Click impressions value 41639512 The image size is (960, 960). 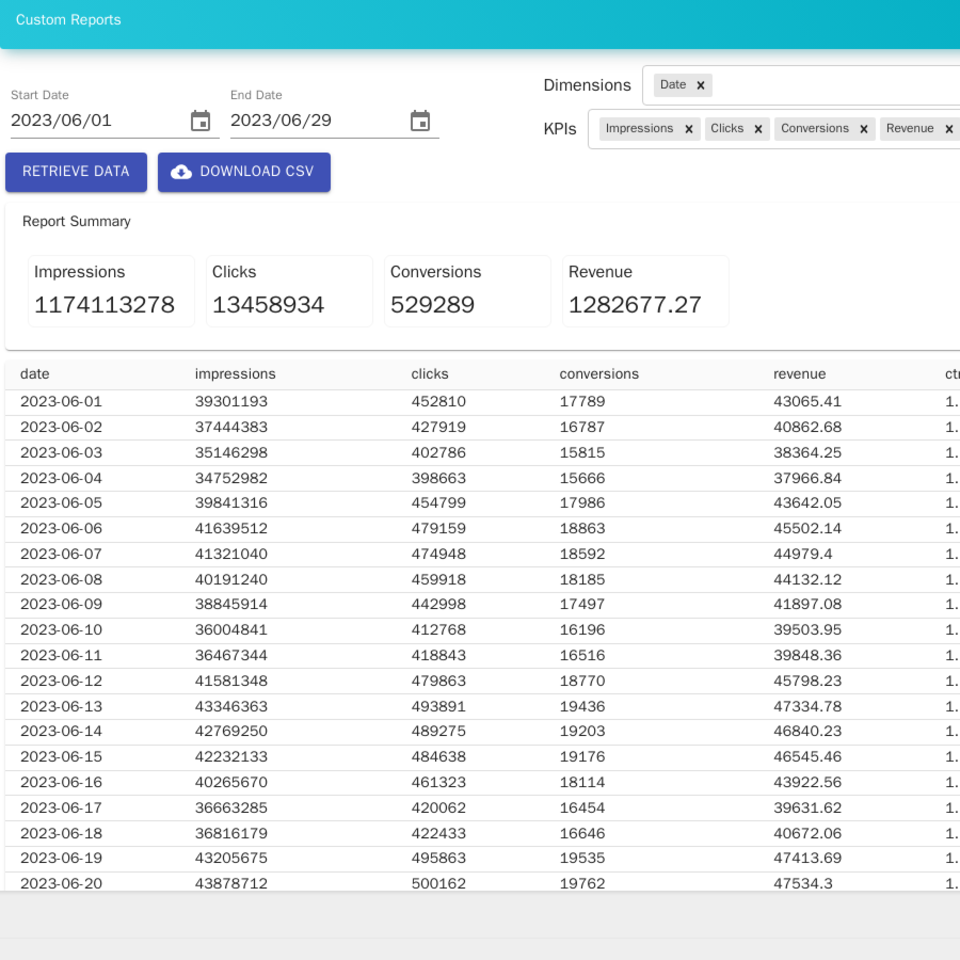(231, 528)
